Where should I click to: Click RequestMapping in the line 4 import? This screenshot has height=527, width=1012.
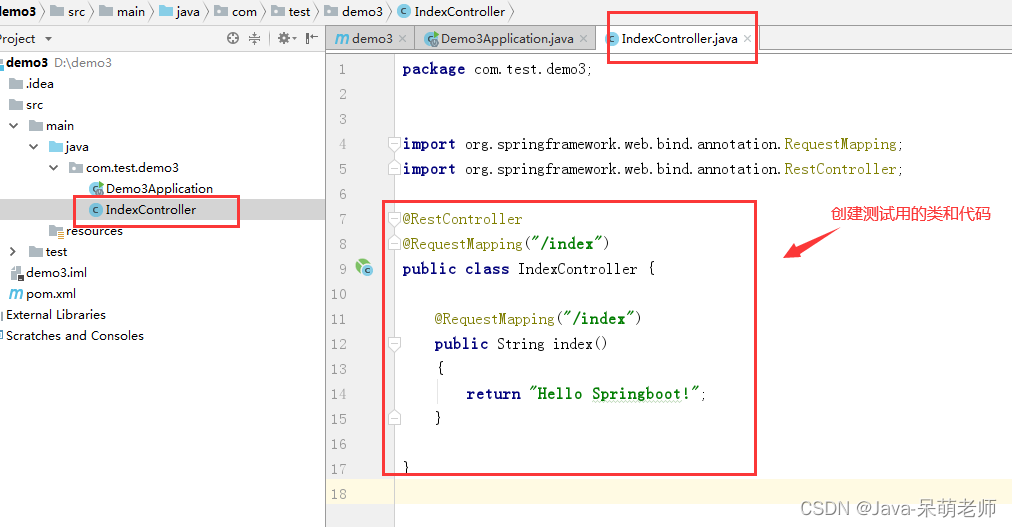click(840, 144)
